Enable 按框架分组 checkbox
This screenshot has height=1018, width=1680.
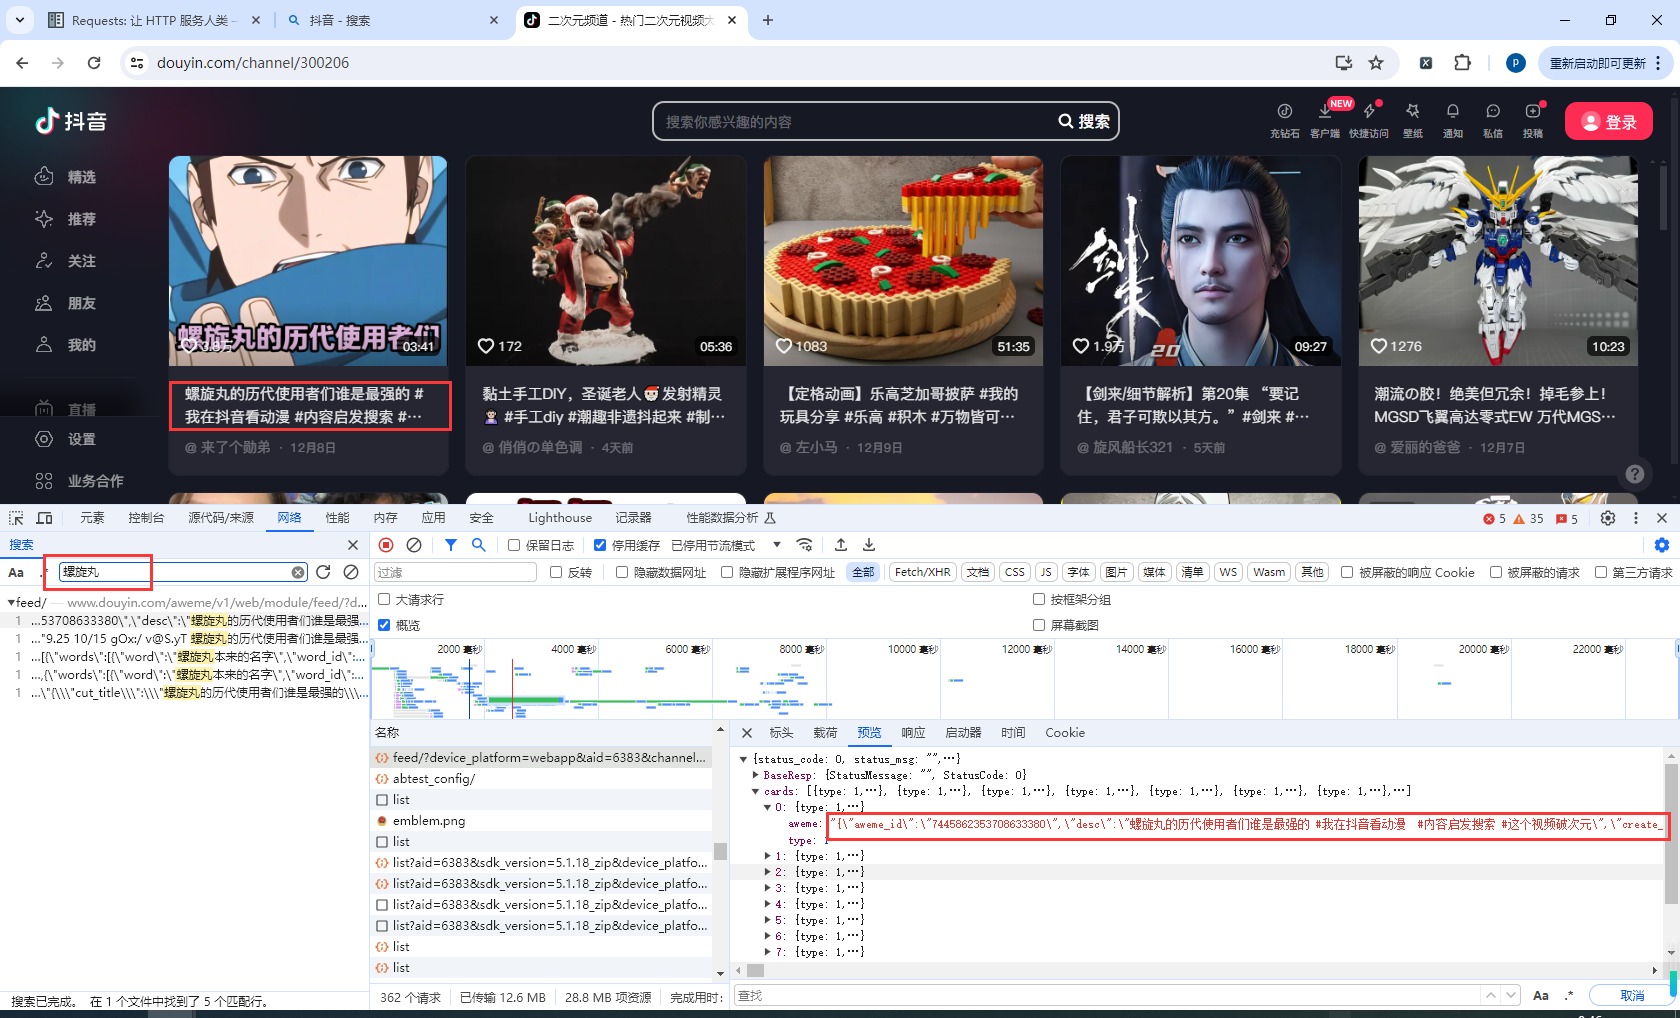[1039, 599]
